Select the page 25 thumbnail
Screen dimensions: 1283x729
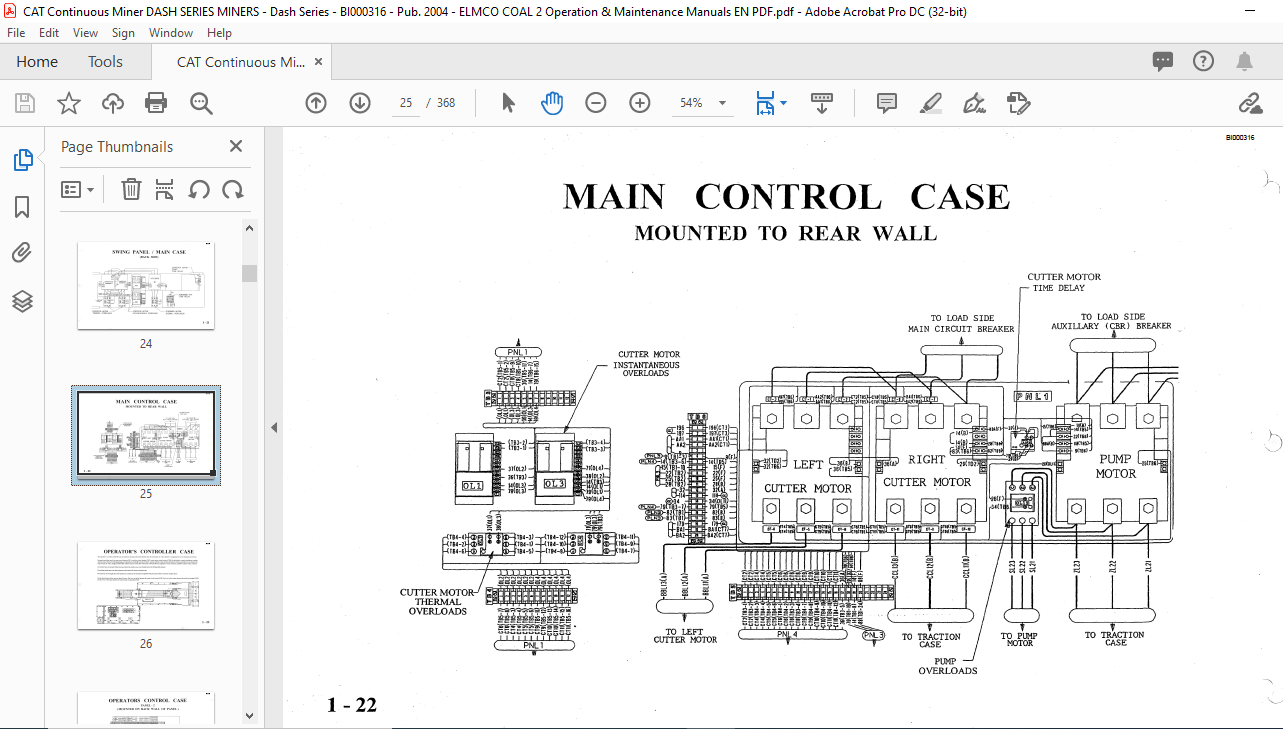point(146,436)
